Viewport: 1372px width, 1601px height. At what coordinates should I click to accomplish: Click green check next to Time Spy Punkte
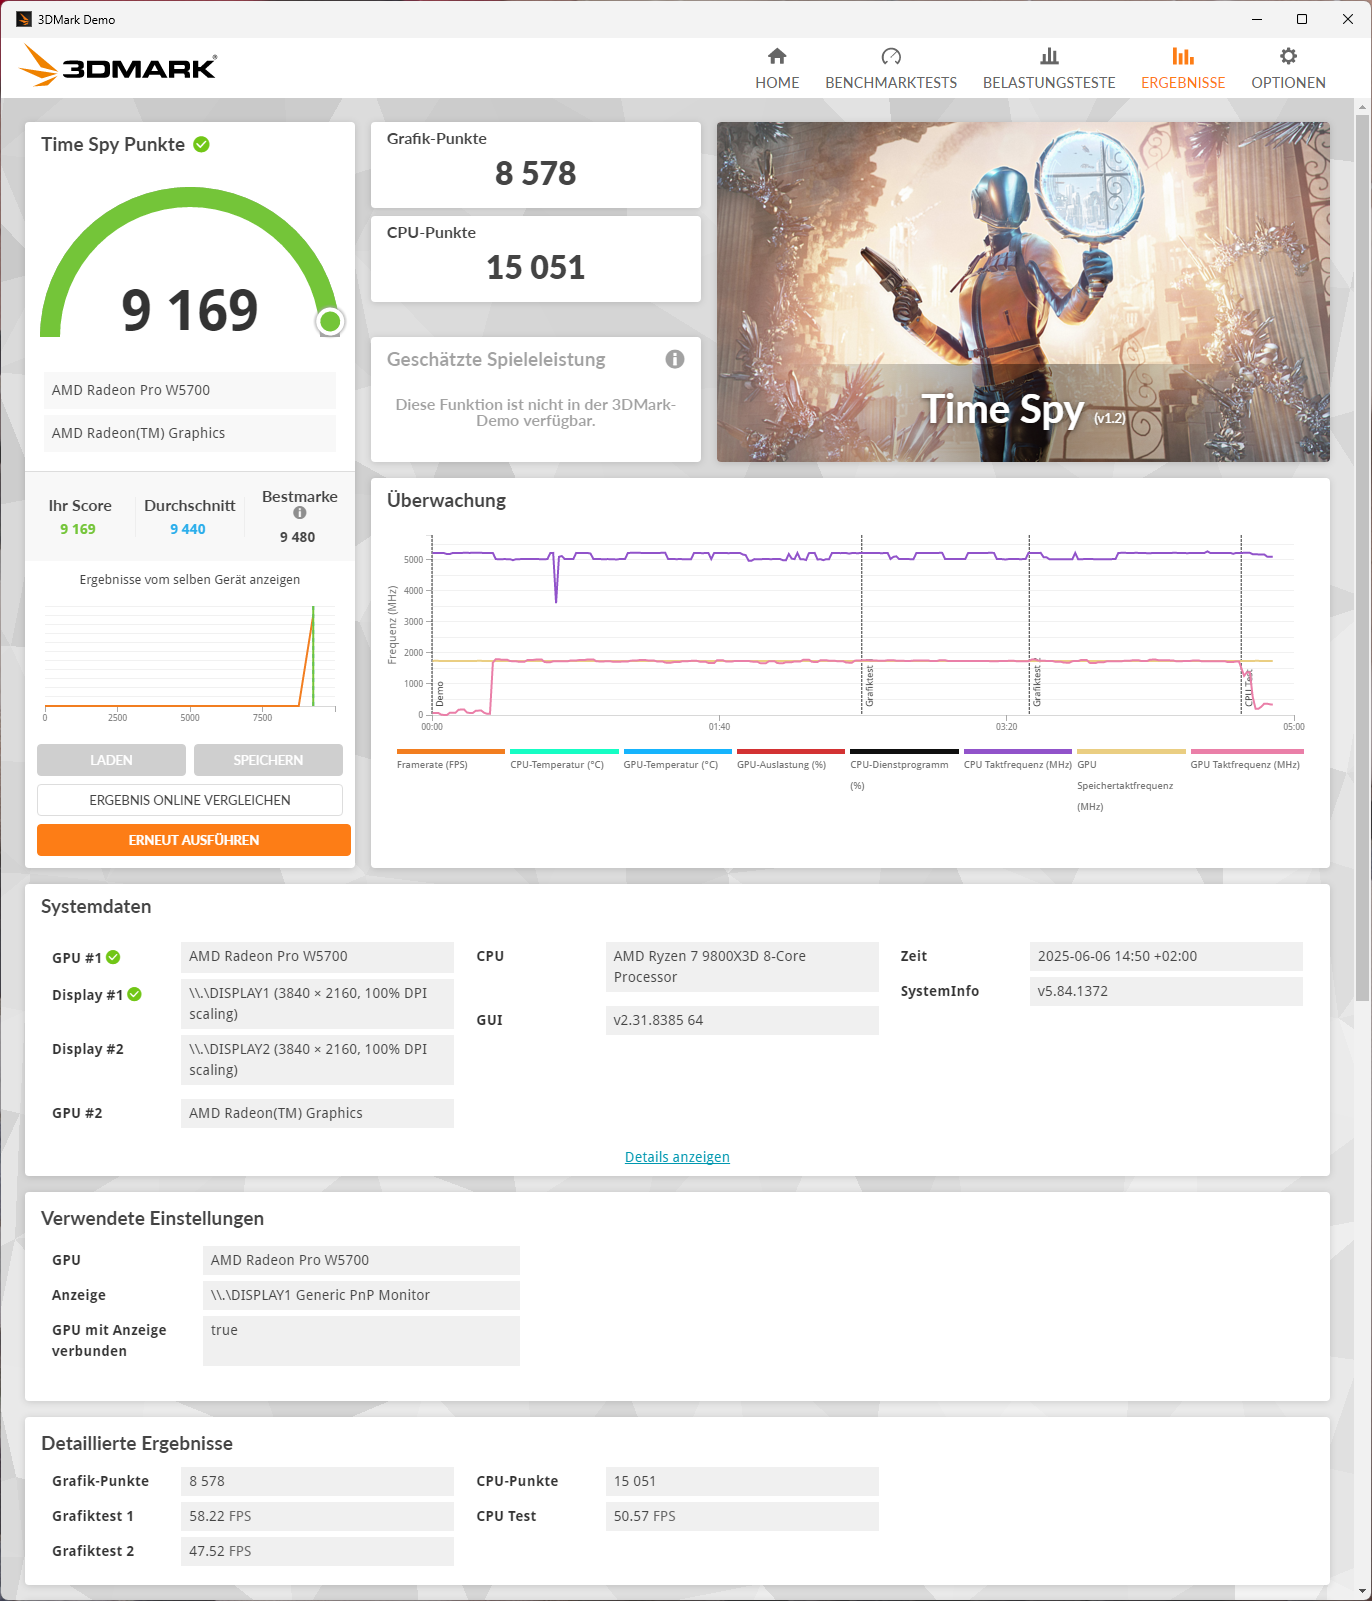(x=201, y=144)
